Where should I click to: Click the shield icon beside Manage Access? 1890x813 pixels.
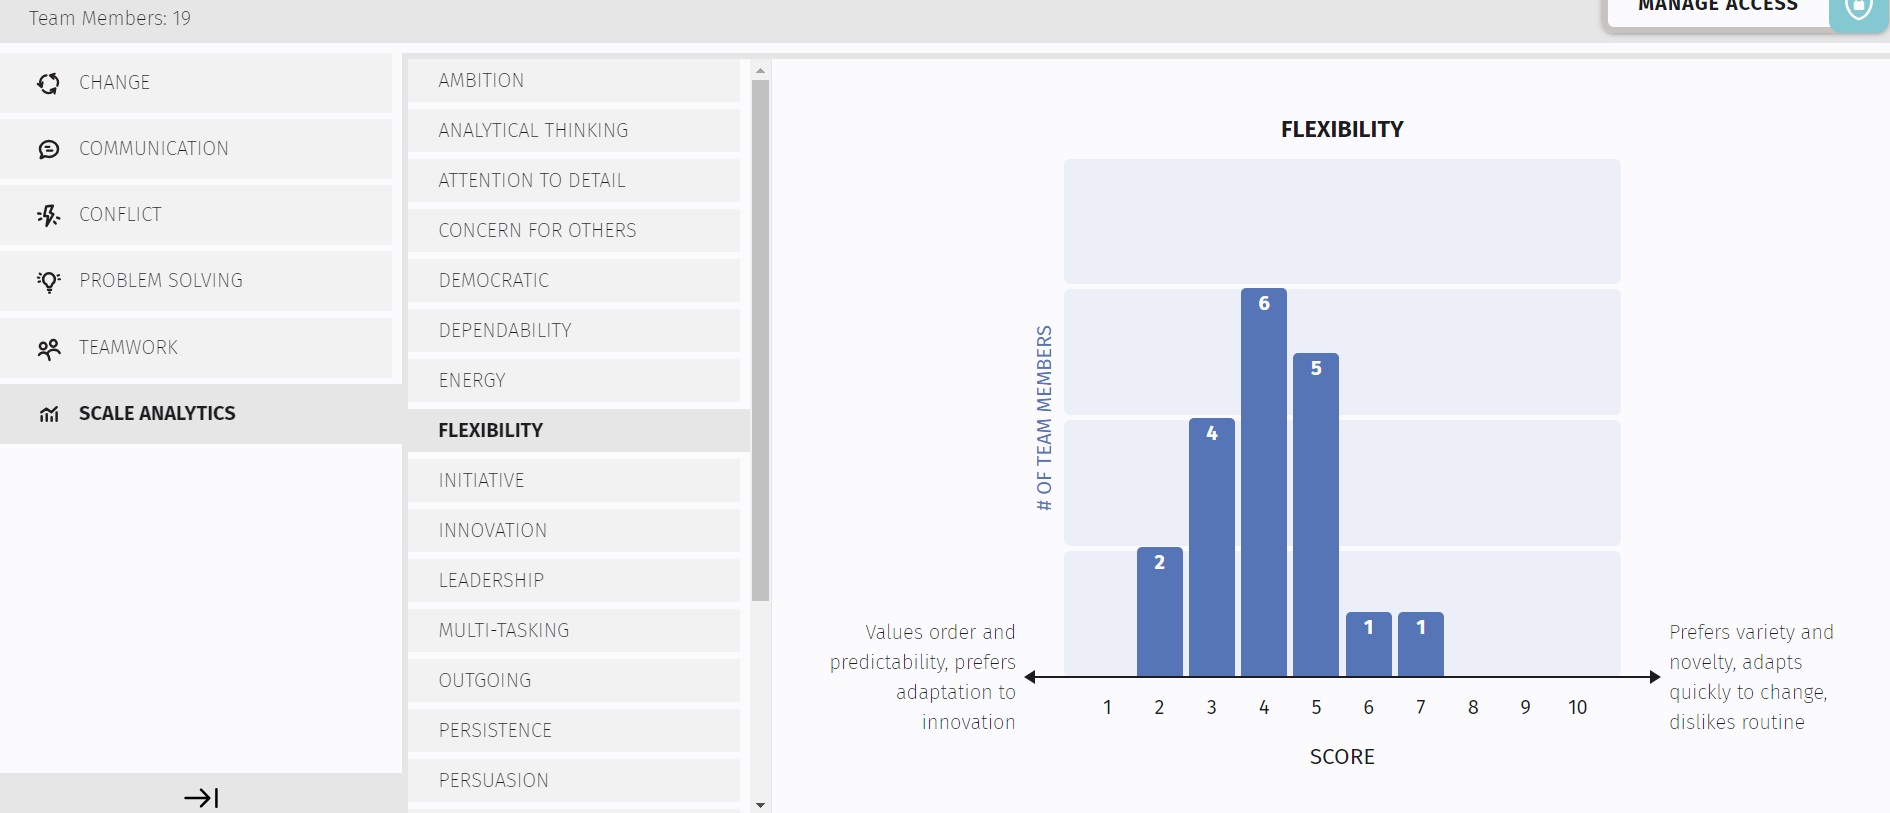click(x=1858, y=10)
